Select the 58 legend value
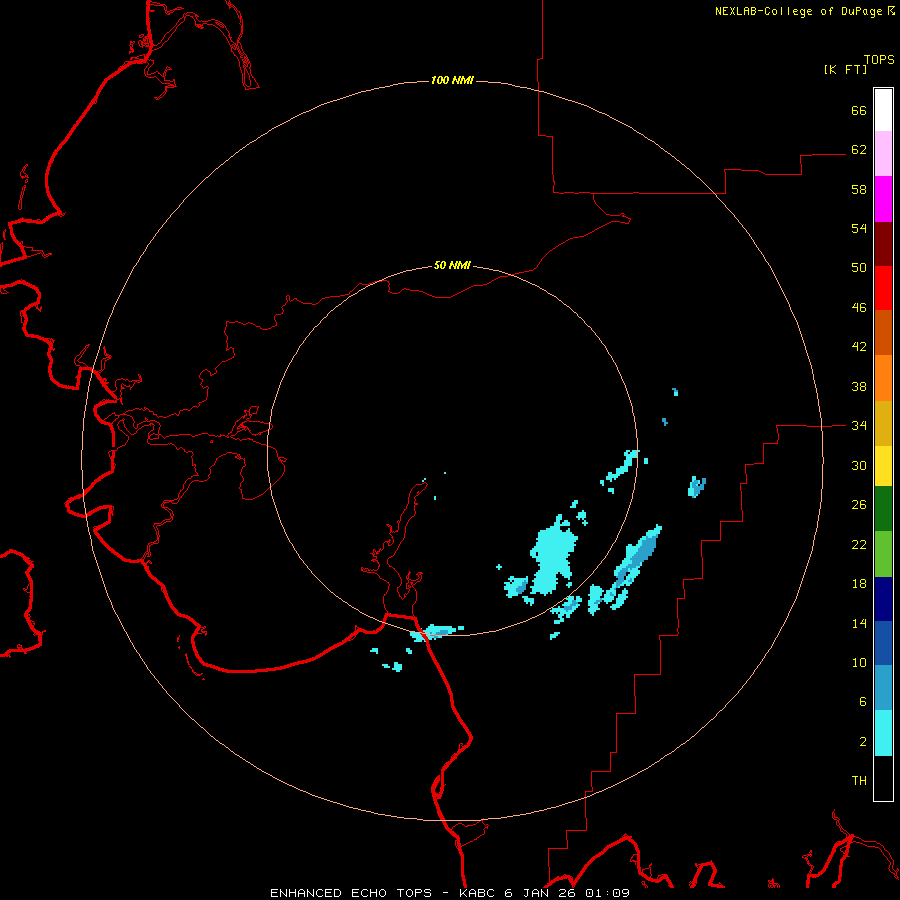 tap(859, 189)
